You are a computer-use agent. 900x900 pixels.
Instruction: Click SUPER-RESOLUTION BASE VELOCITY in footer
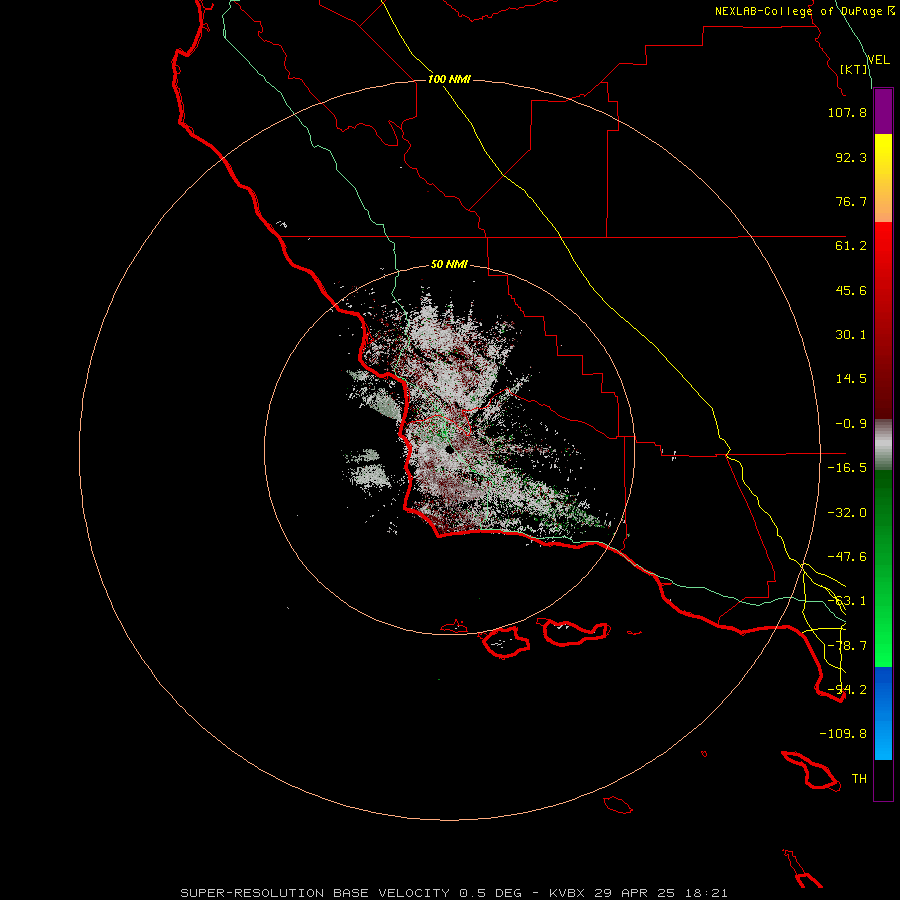click(315, 893)
